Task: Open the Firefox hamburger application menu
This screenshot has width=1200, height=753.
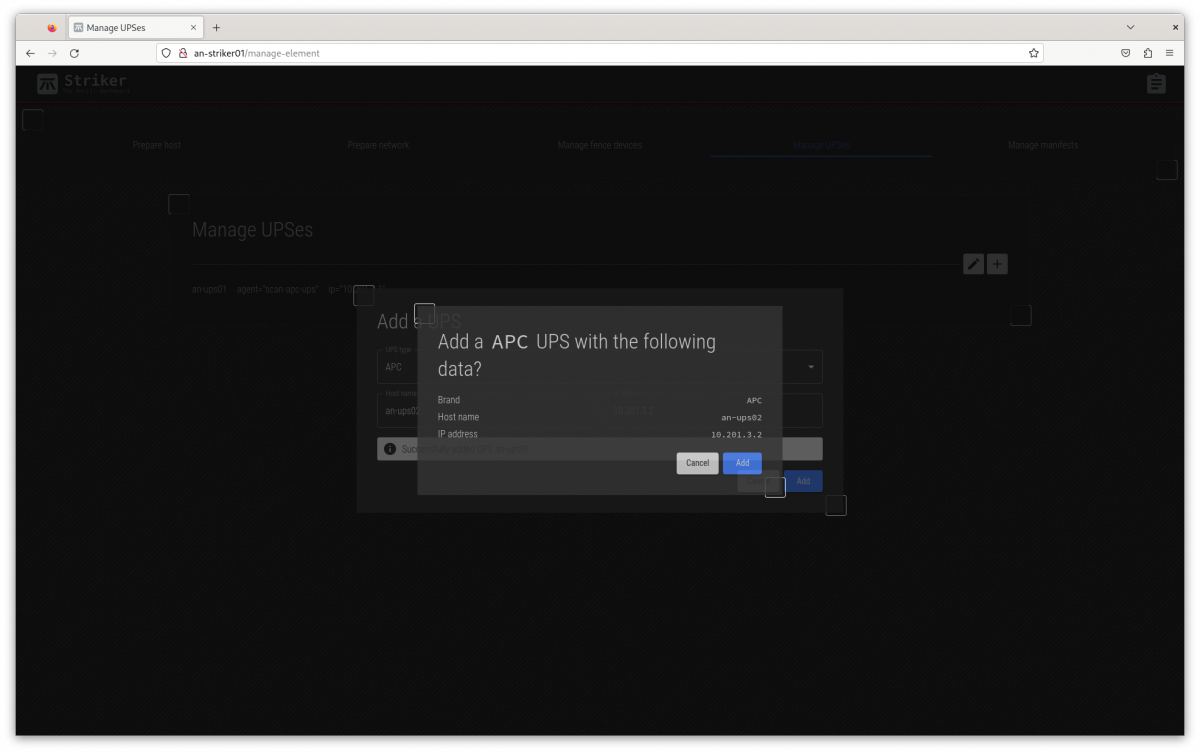Action: pos(1169,53)
